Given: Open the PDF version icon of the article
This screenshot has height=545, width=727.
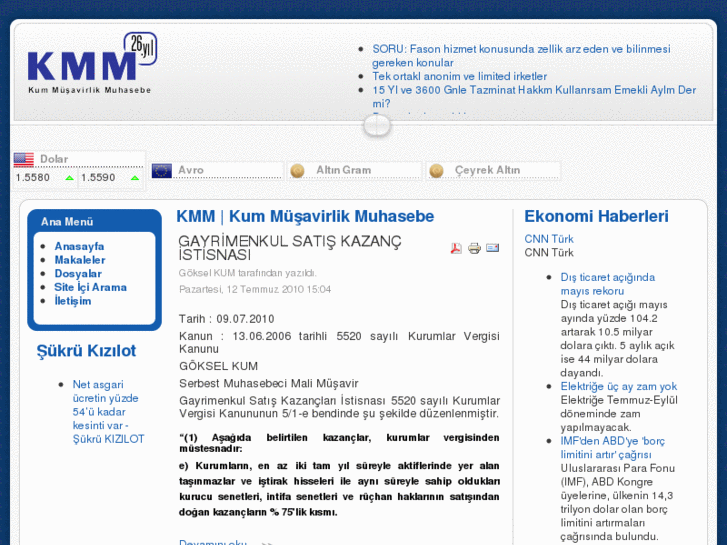Looking at the screenshot, I should (456, 248).
